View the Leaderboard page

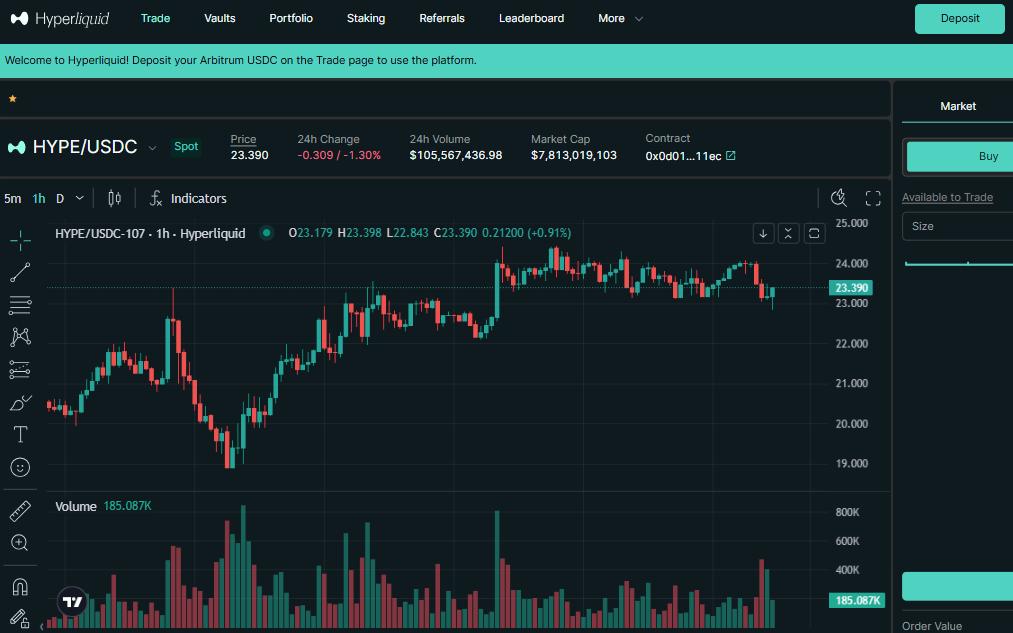(x=531, y=18)
